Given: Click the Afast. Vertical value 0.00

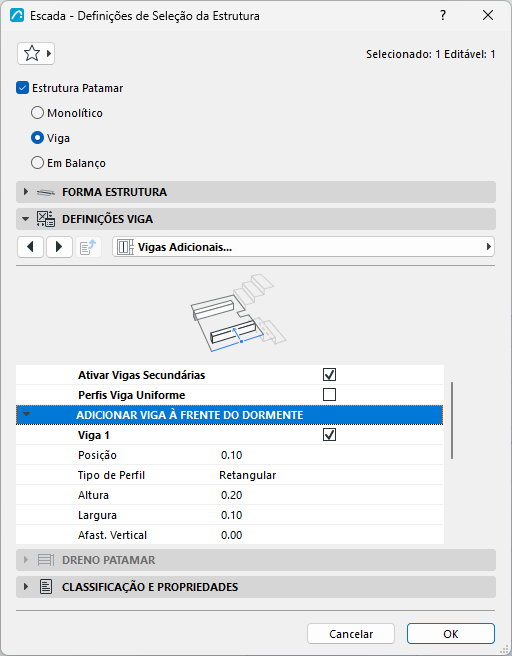Looking at the screenshot, I should [x=231, y=535].
